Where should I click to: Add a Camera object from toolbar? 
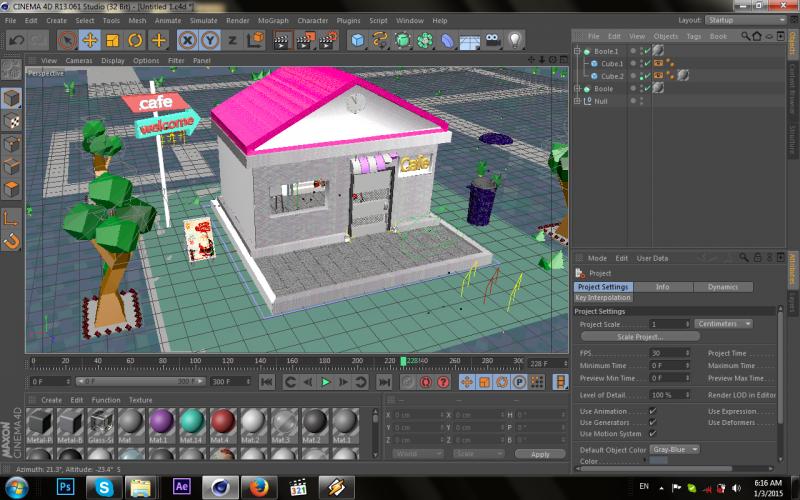(493, 41)
